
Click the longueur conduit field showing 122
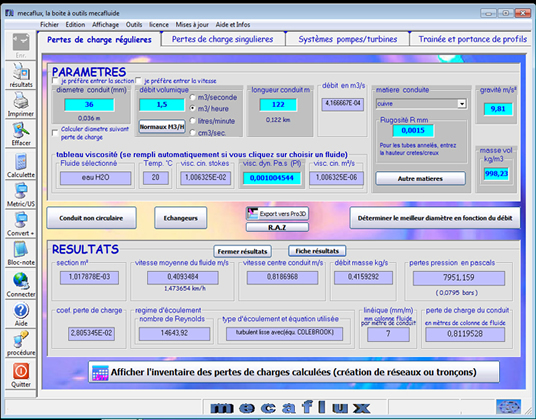tap(278, 105)
